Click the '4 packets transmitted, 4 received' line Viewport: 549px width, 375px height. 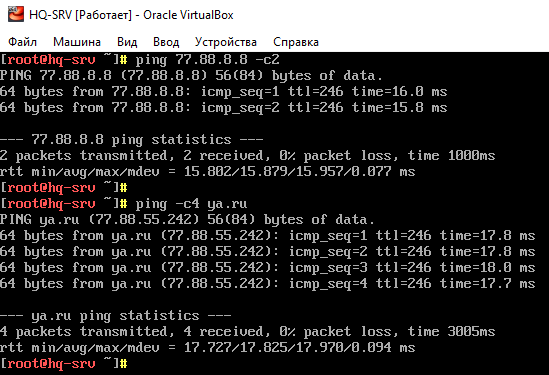[247, 332]
